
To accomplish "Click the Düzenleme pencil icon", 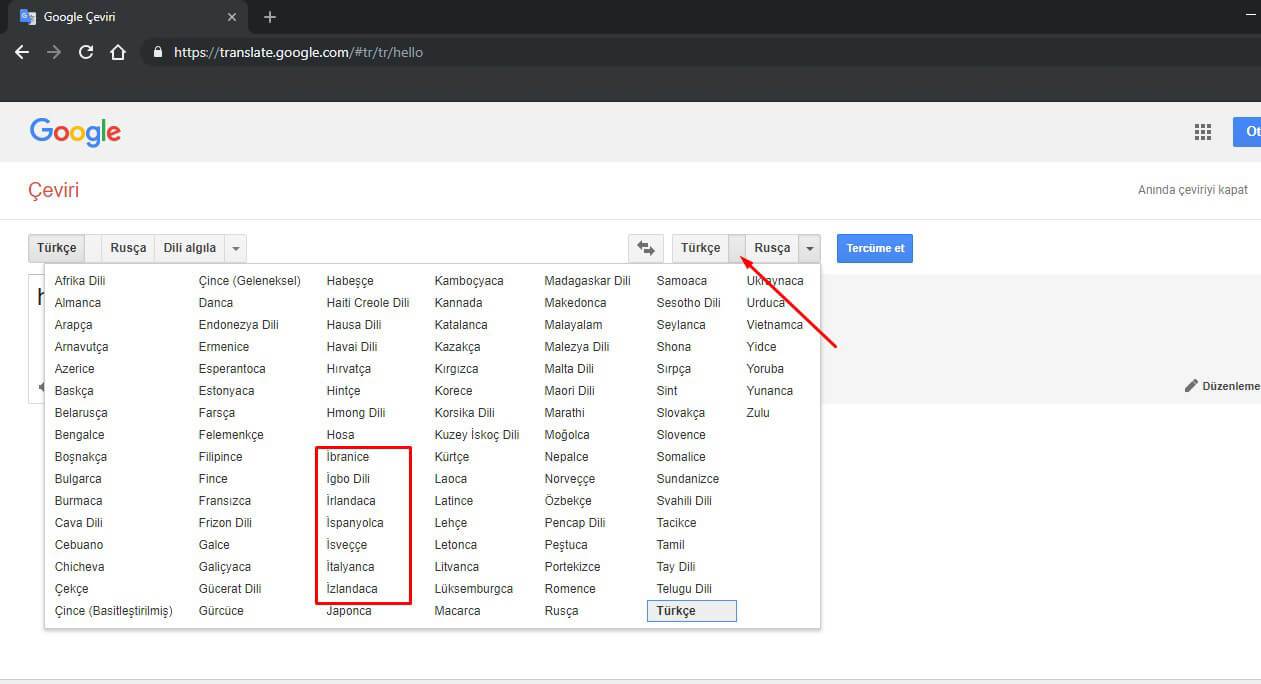I will (x=1191, y=386).
